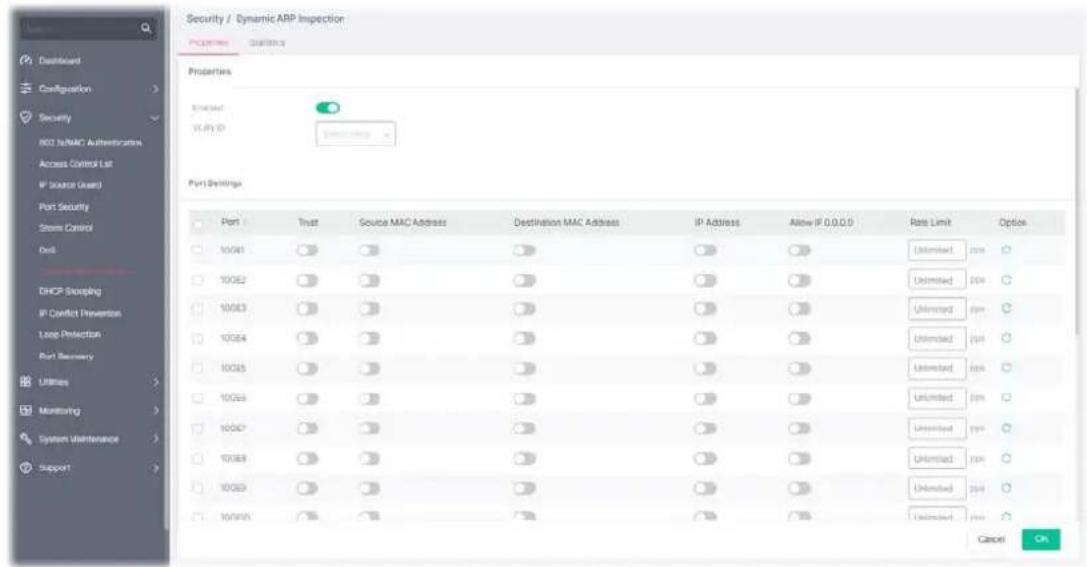Enable Source MAC Address check for 10GE2
This screenshot has width=1087, height=567.
click(369, 280)
